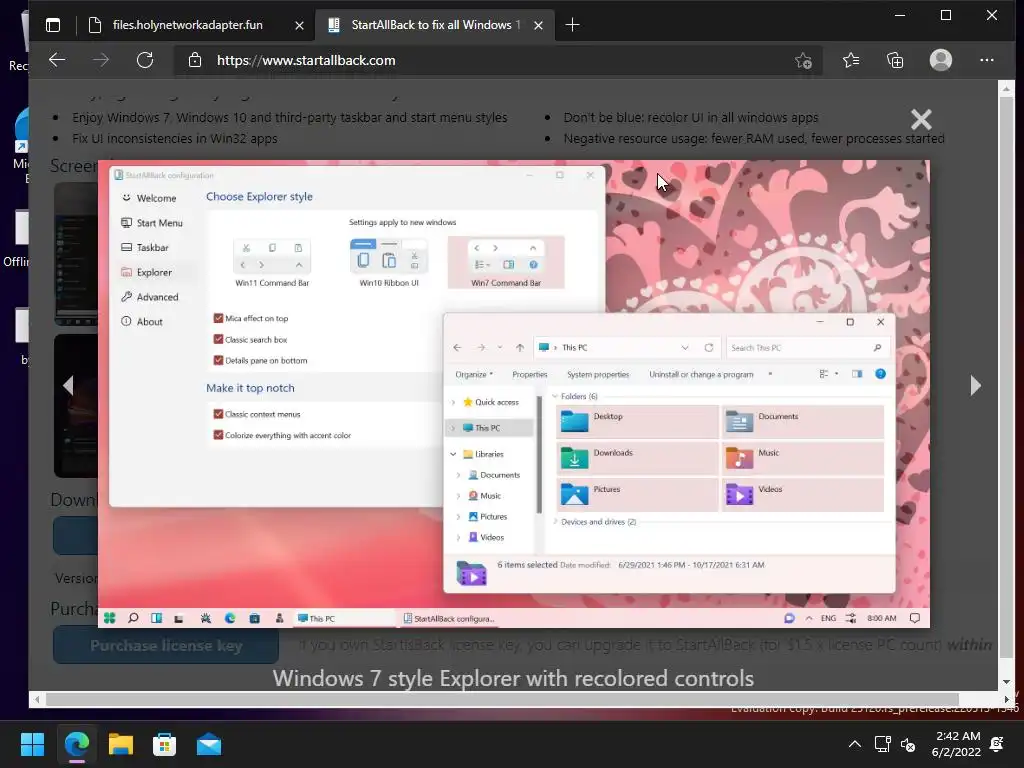Toggle the preview pane icon

[x=857, y=374]
